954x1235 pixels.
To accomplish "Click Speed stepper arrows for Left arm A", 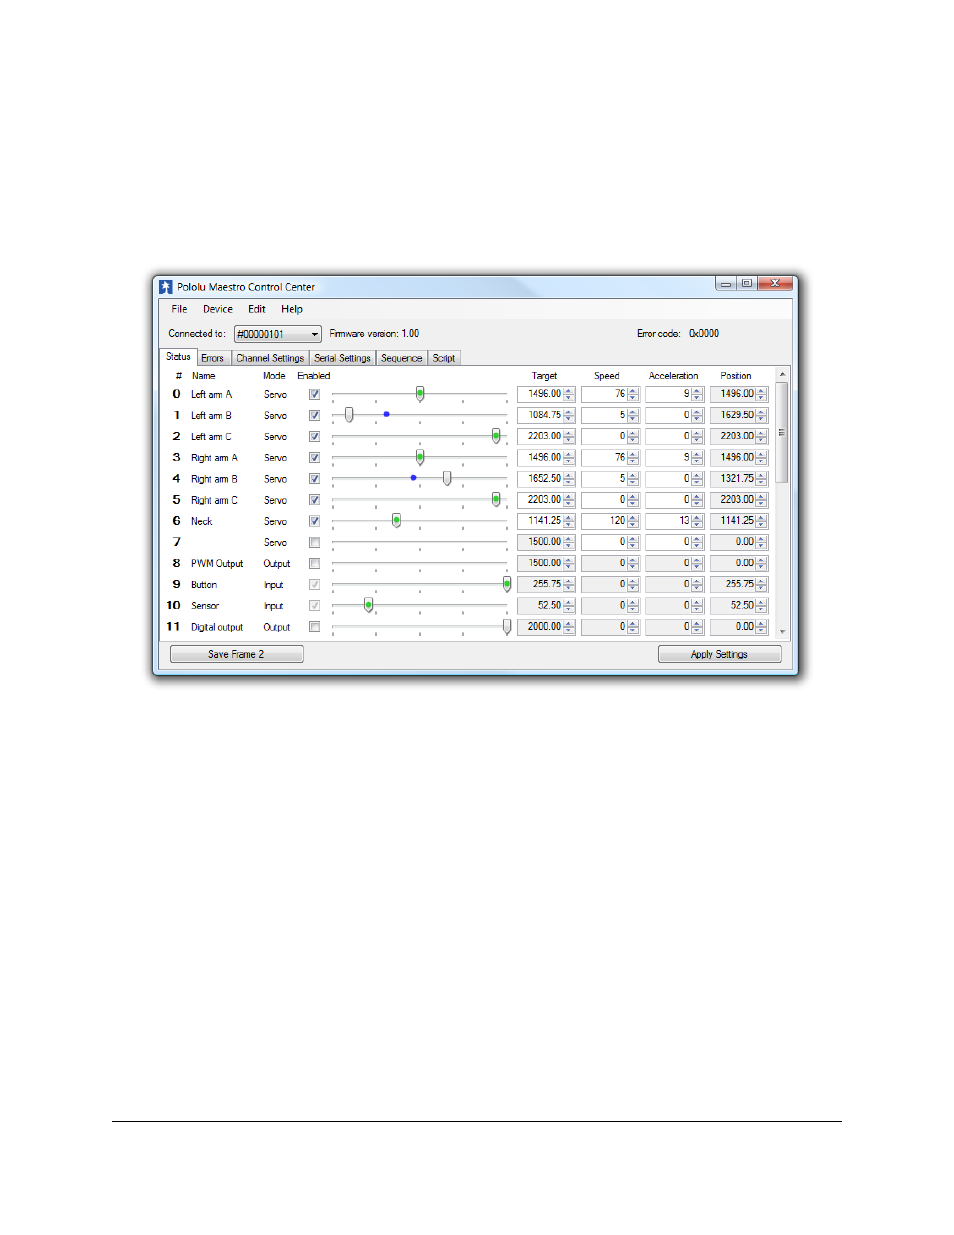I will 633,394.
